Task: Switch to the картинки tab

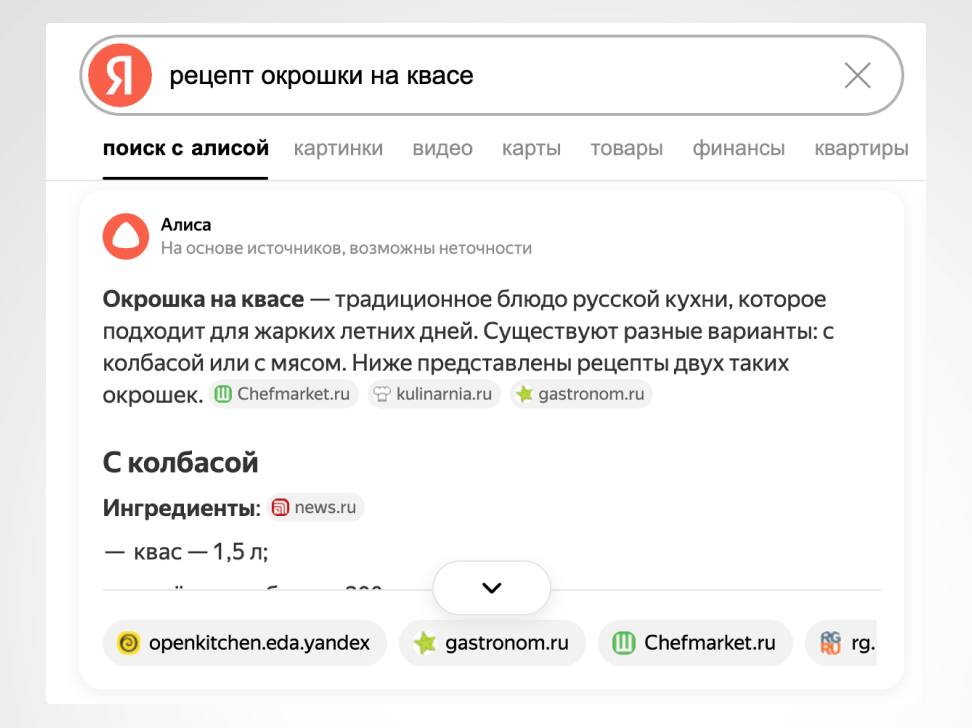Action: (338, 148)
